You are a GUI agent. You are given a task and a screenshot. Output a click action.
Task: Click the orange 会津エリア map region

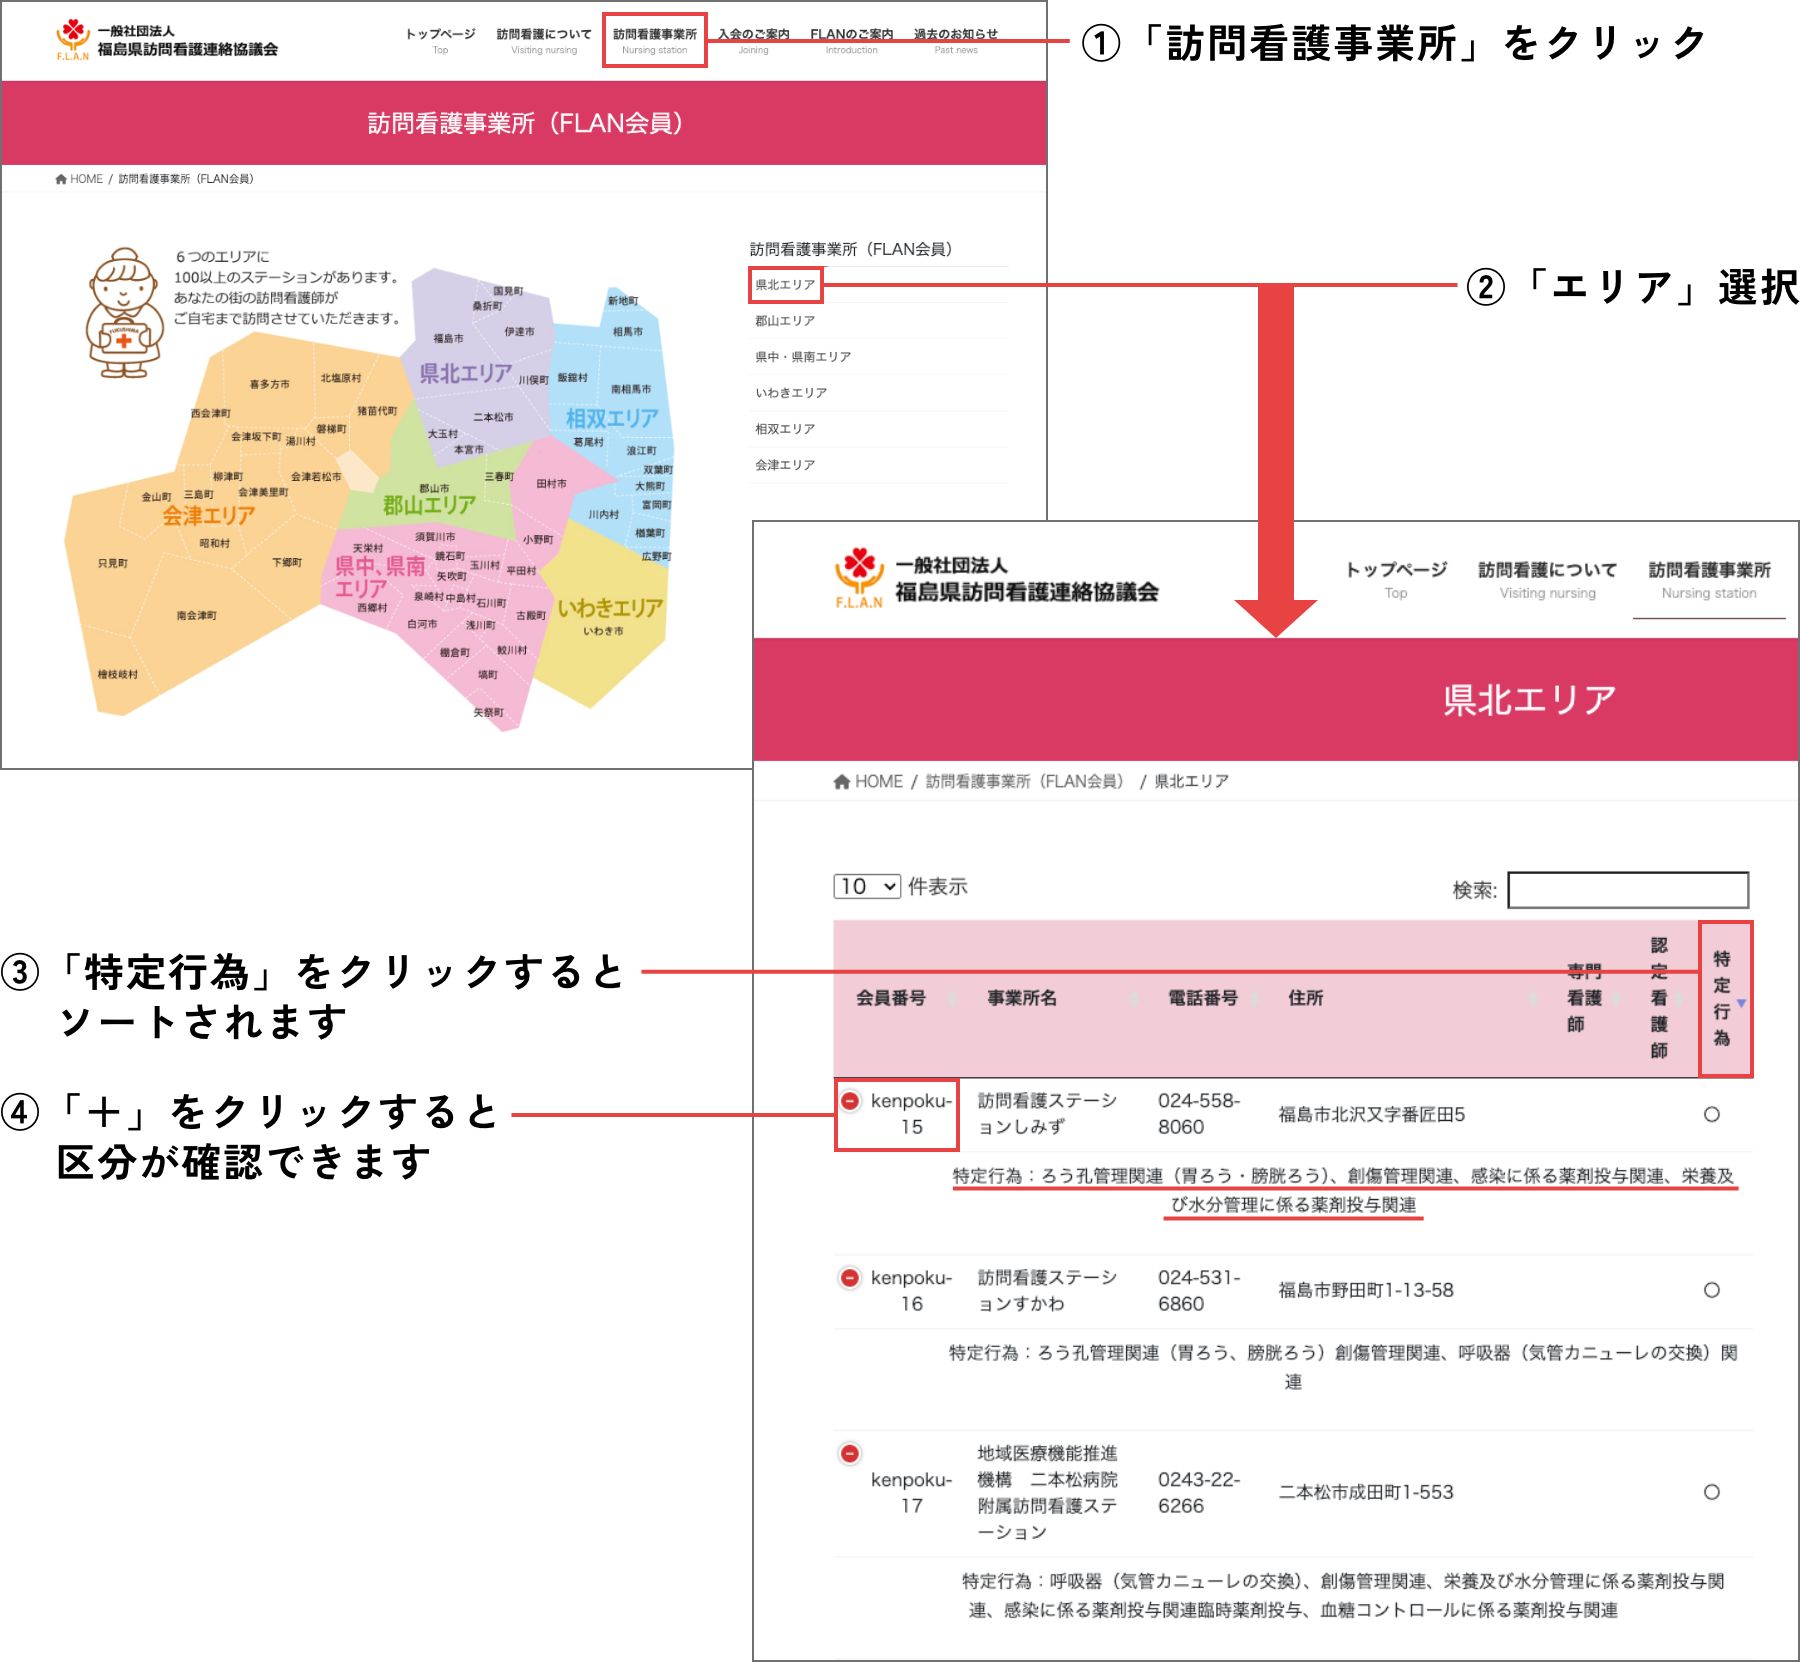(x=200, y=560)
